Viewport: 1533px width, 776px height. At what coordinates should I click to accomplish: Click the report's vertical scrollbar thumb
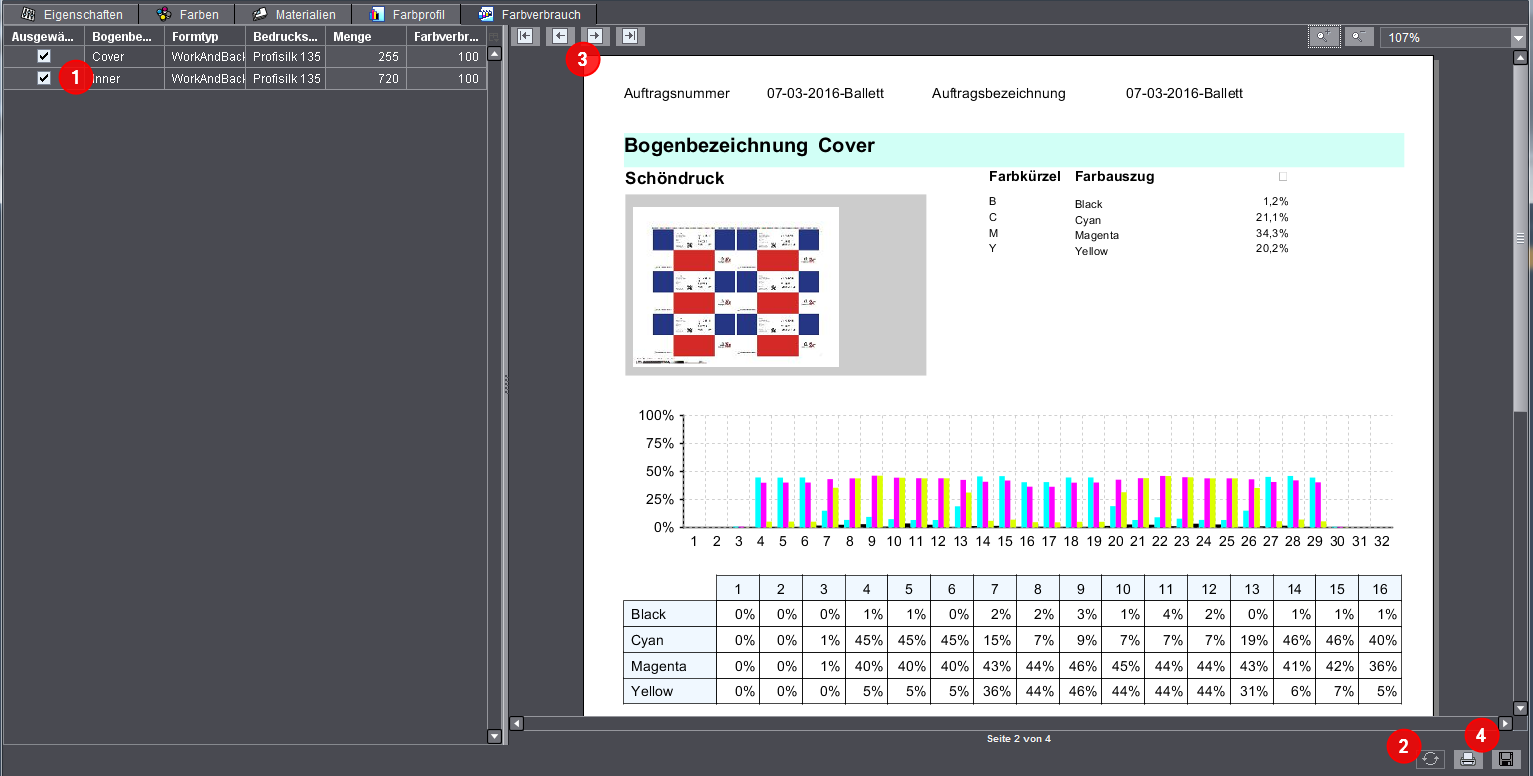(1520, 237)
